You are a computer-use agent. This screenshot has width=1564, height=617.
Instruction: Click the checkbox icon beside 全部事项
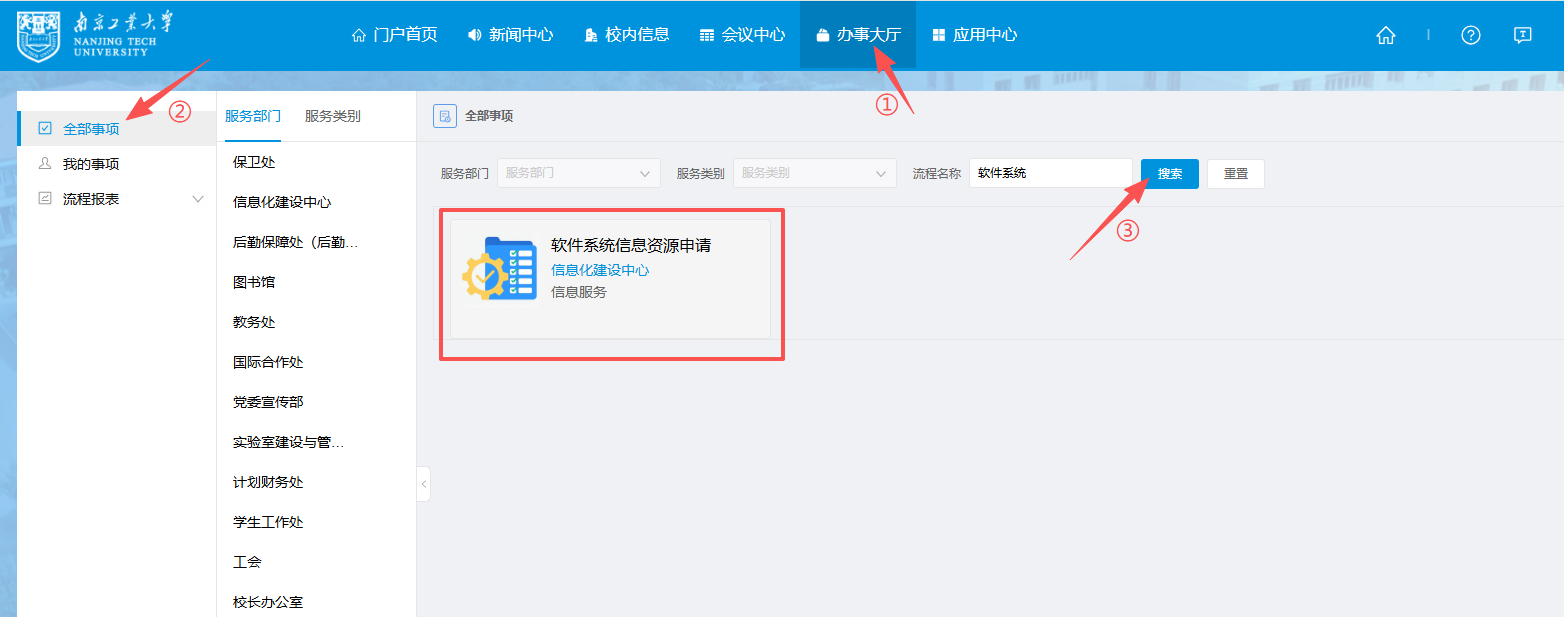(45, 128)
